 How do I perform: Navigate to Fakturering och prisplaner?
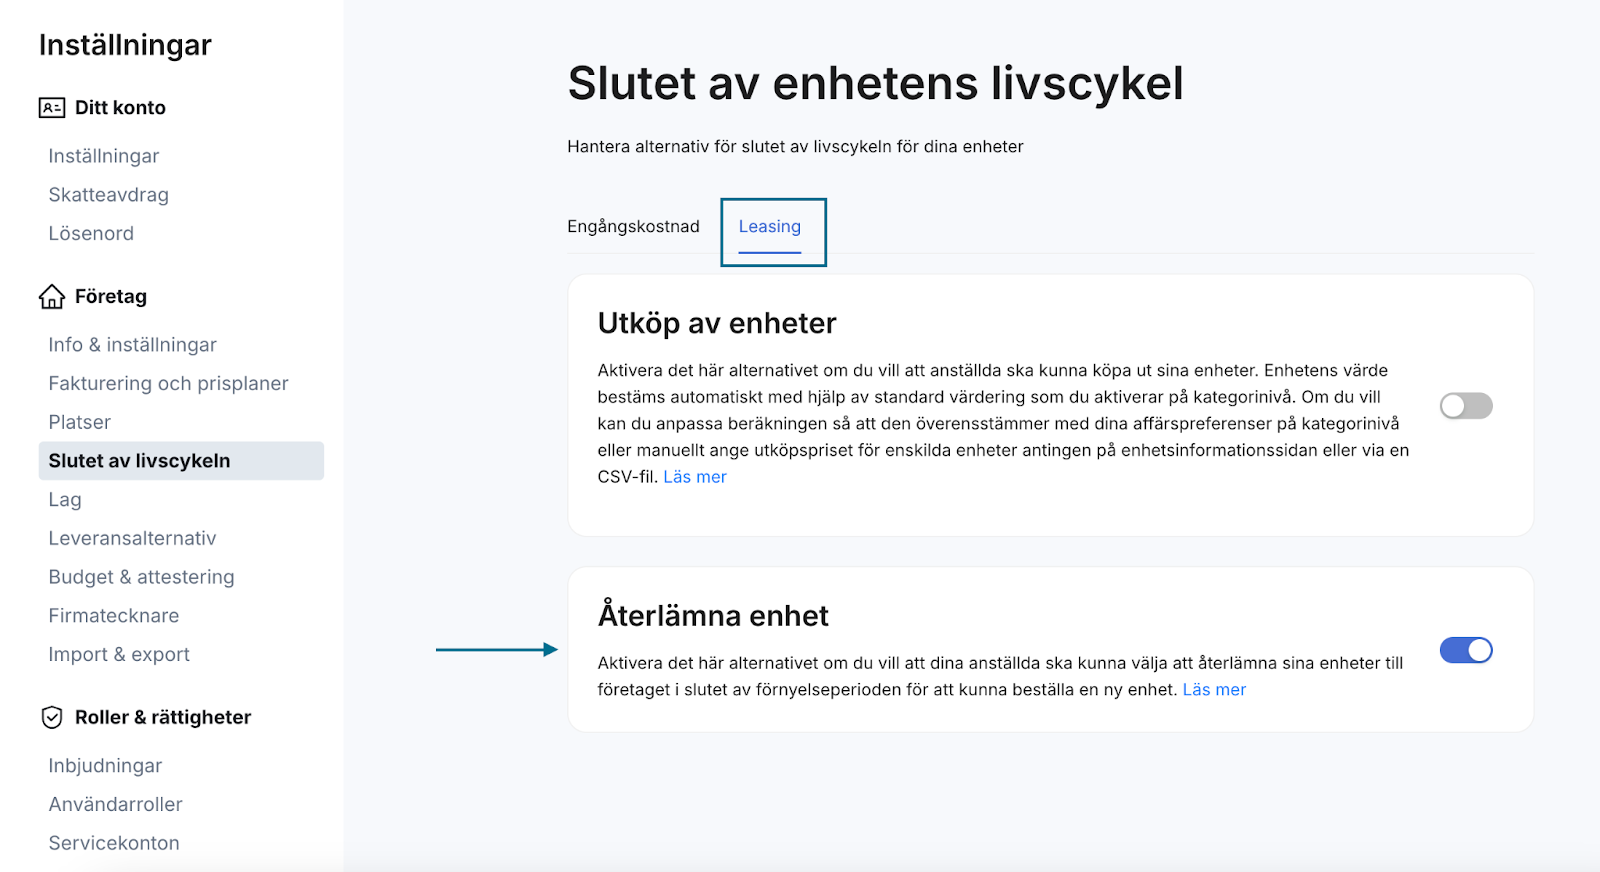coord(168,384)
